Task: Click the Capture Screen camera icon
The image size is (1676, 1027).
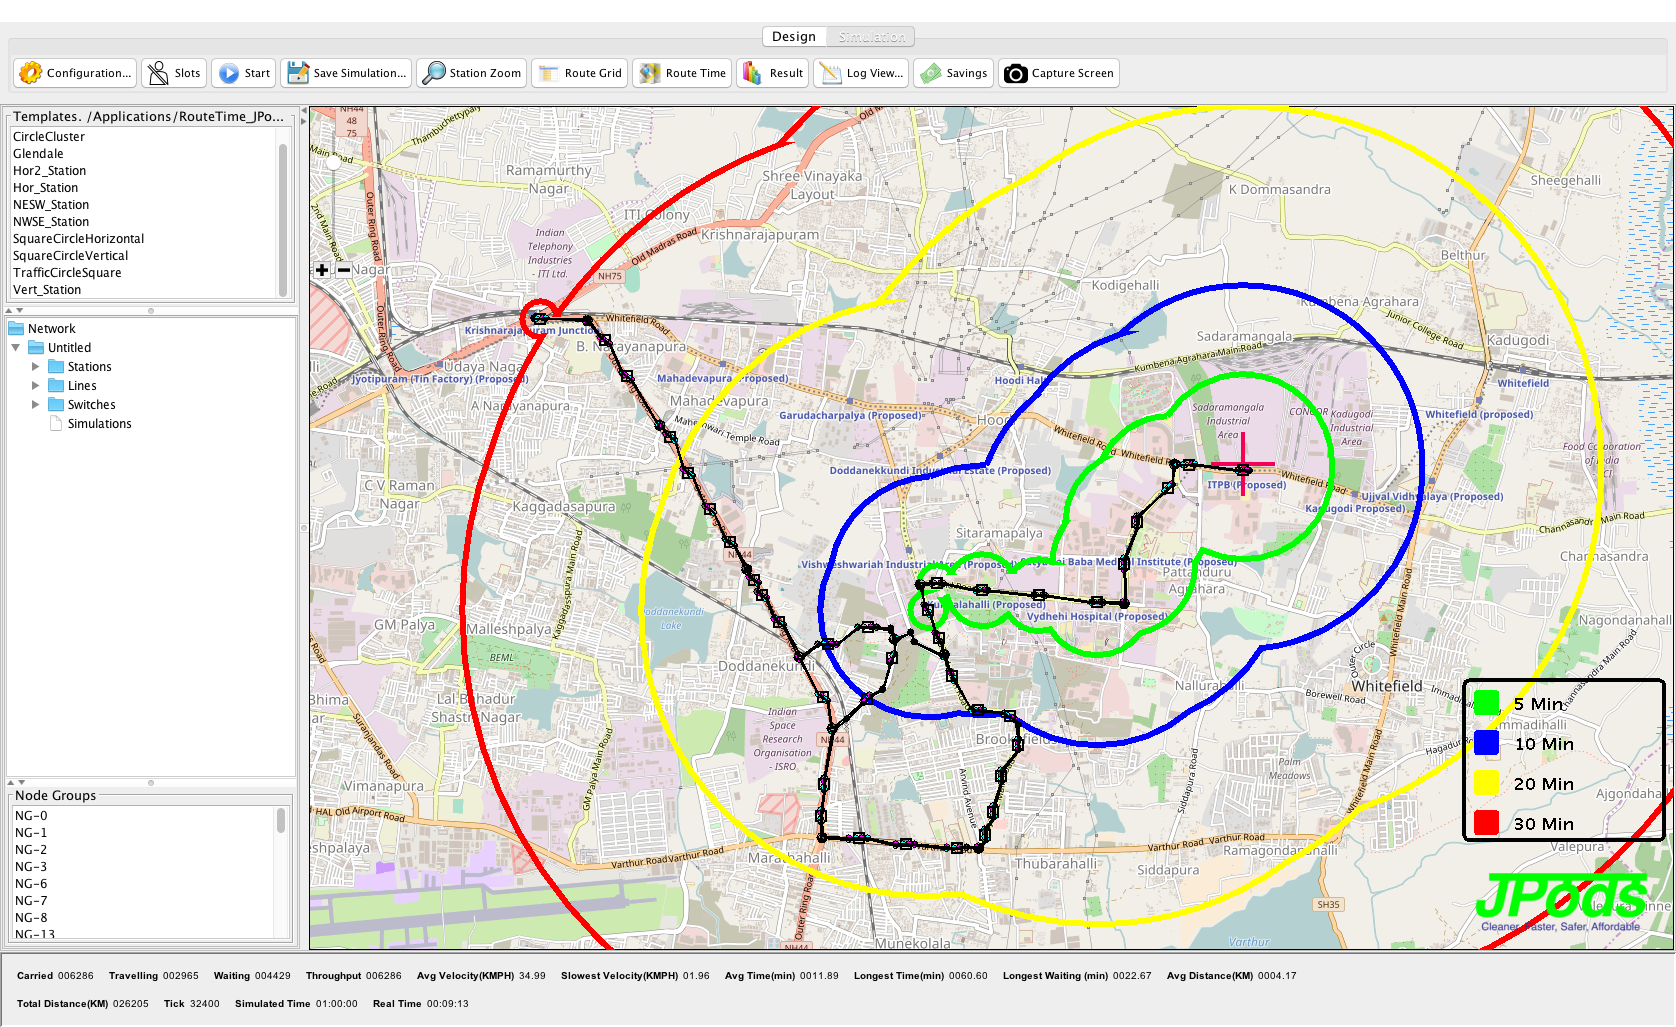Action: [x=1015, y=73]
